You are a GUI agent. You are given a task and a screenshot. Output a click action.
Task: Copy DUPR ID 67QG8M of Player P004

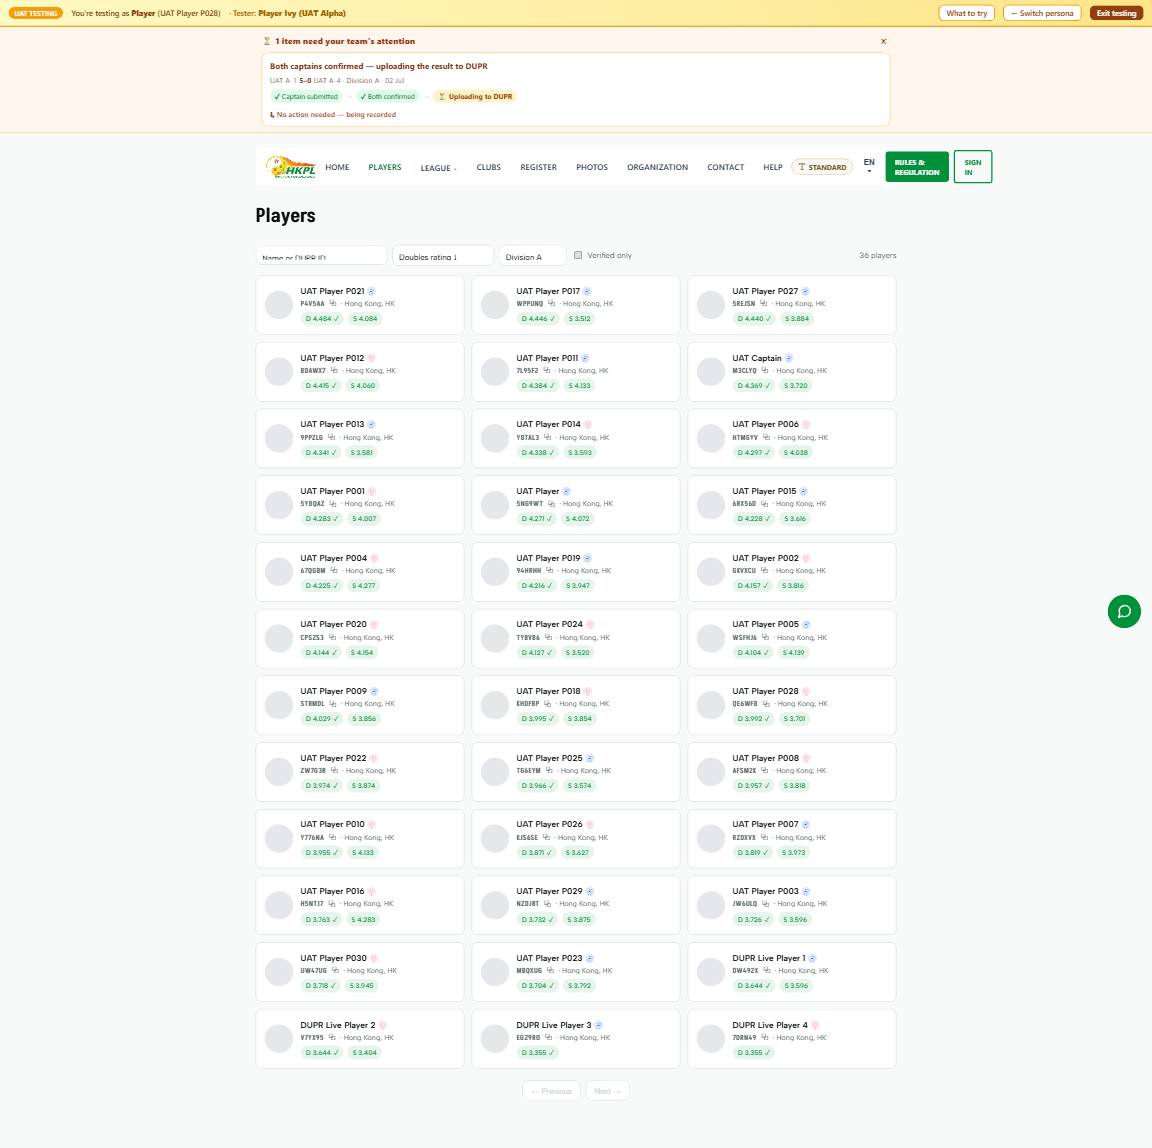pyautogui.click(x=334, y=570)
